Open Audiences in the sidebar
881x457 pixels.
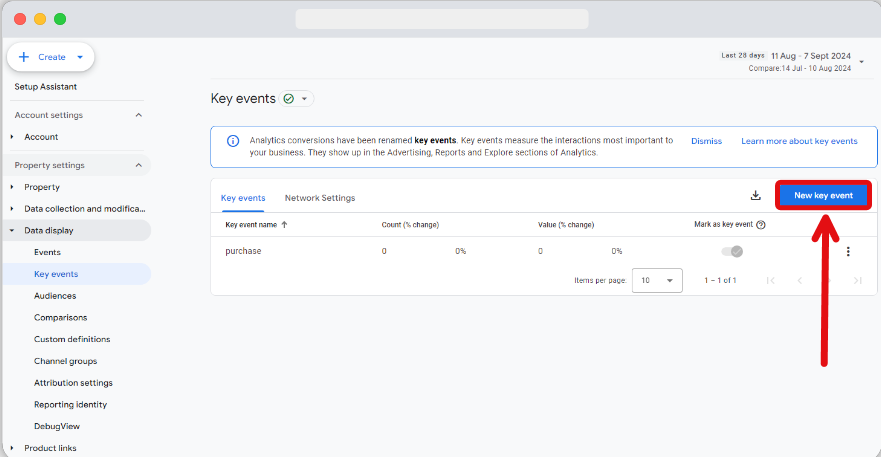coord(55,296)
